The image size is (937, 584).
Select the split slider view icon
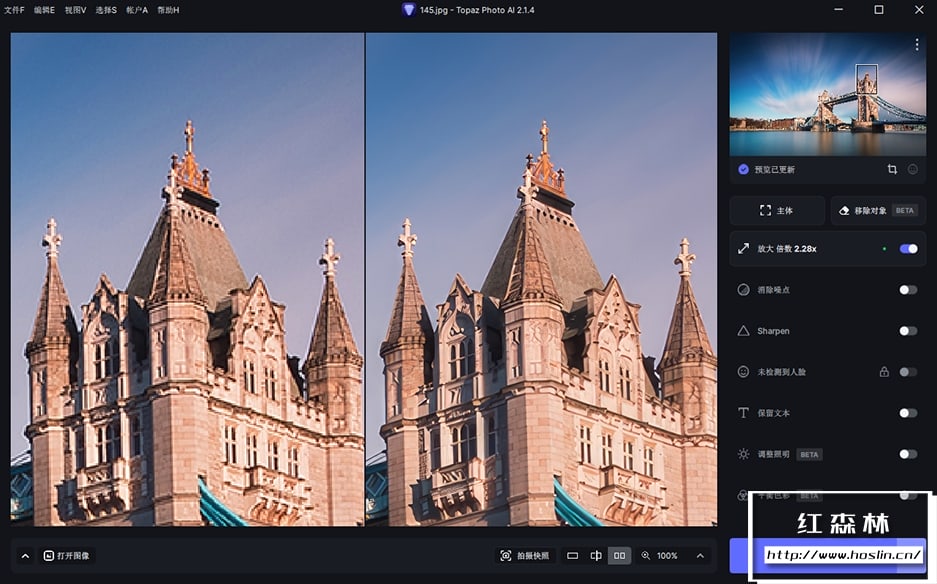596,556
